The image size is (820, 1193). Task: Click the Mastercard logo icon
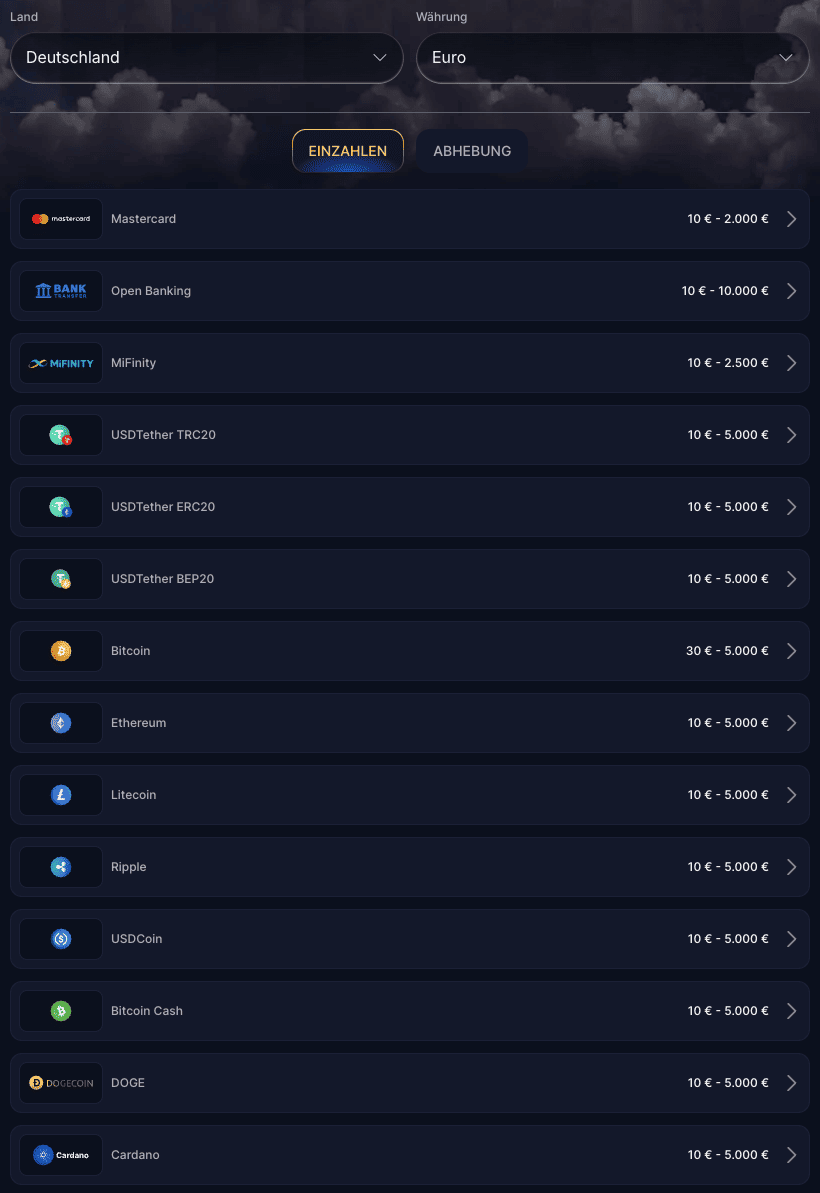(x=61, y=219)
